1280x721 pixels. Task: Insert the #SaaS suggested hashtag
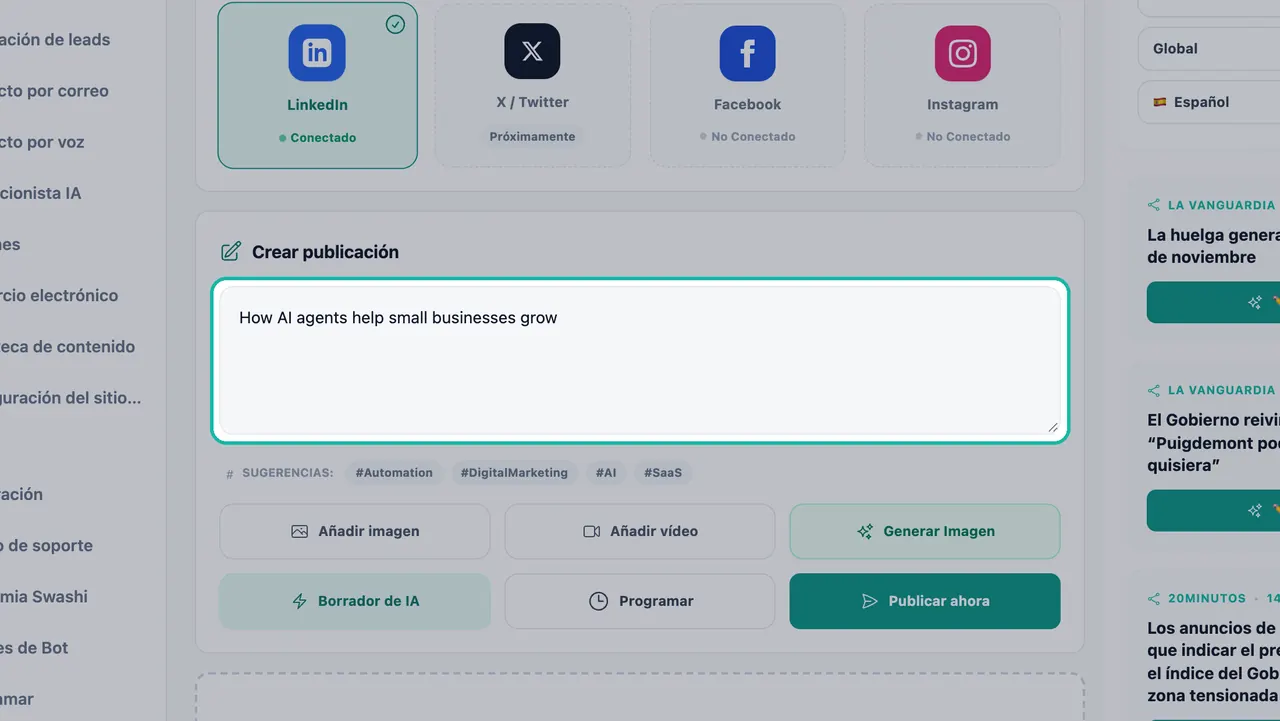coord(663,473)
